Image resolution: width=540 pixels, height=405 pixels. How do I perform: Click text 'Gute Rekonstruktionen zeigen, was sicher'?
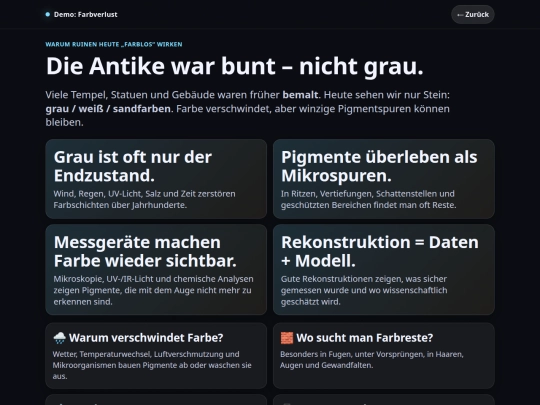click(x=364, y=279)
